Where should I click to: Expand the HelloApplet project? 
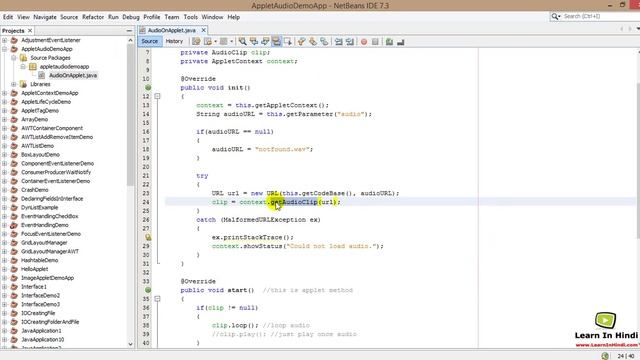pos(4,269)
